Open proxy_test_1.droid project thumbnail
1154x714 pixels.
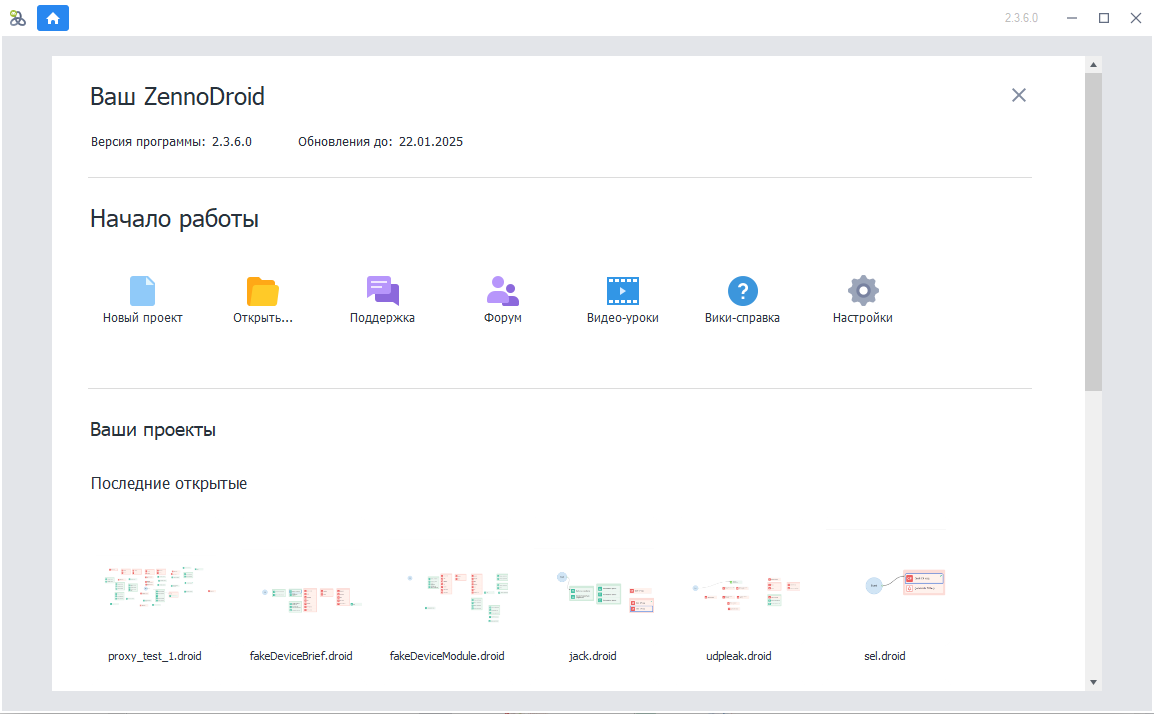coord(155,589)
